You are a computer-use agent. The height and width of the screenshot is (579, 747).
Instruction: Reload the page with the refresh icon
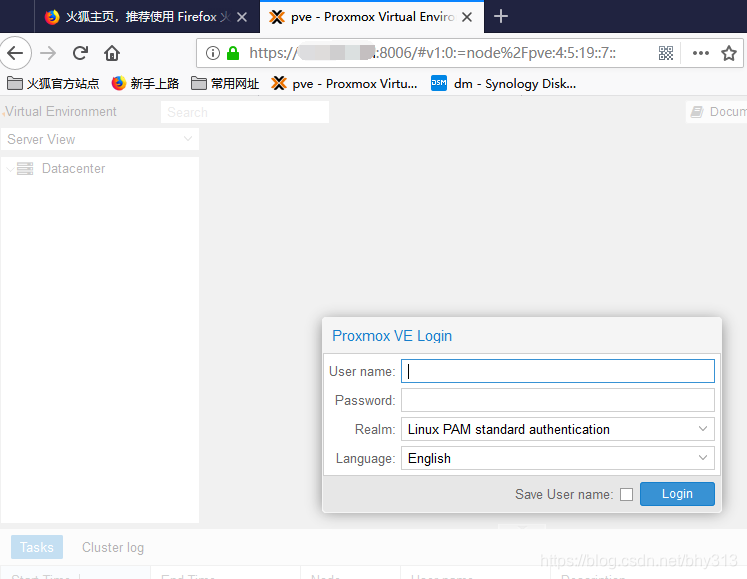pyautogui.click(x=80, y=53)
